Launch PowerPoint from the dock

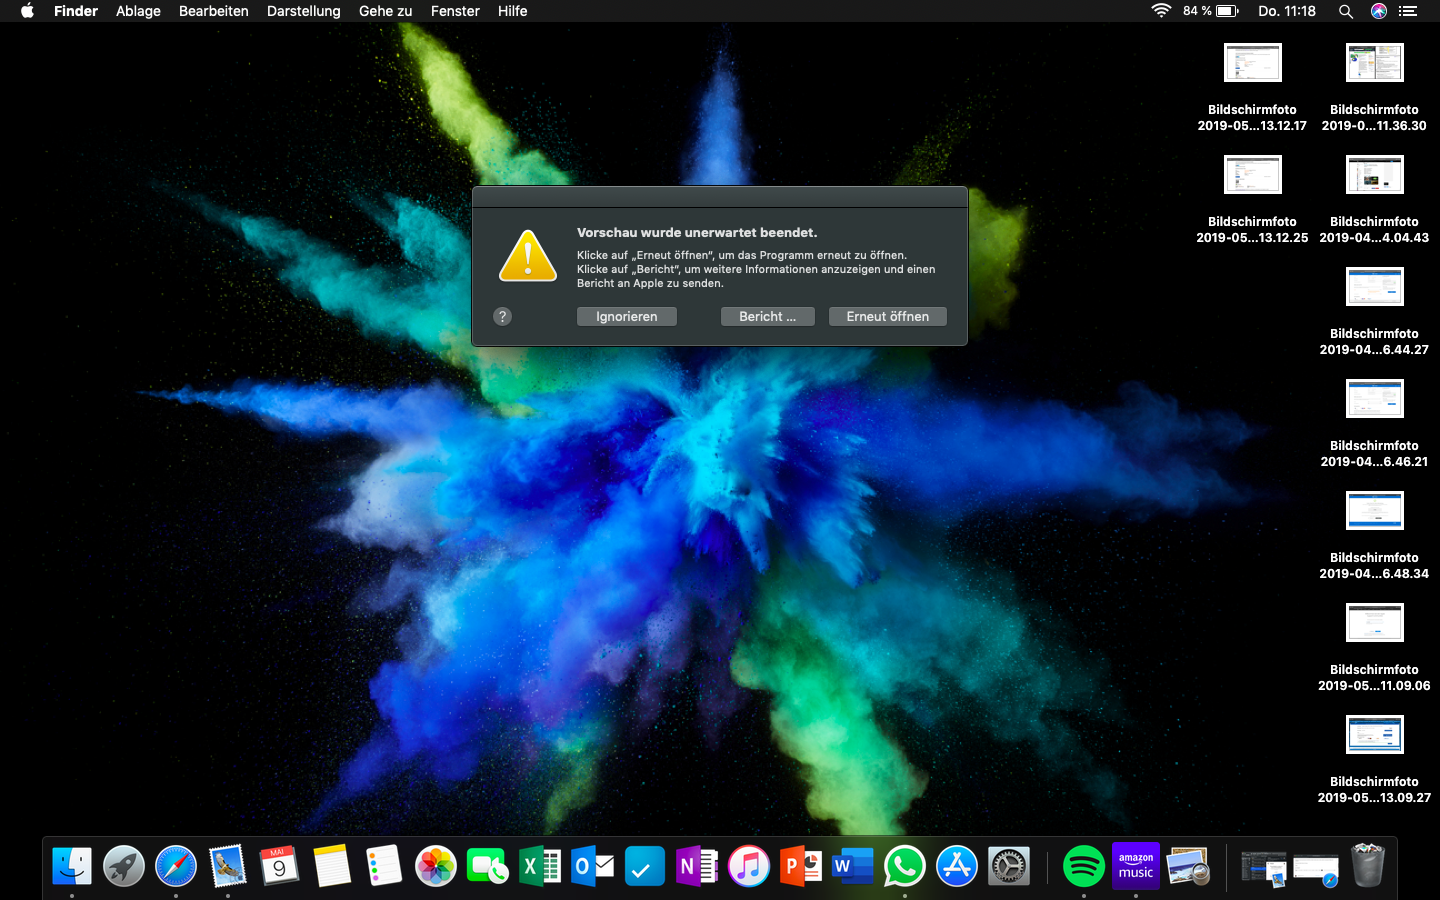coord(801,866)
